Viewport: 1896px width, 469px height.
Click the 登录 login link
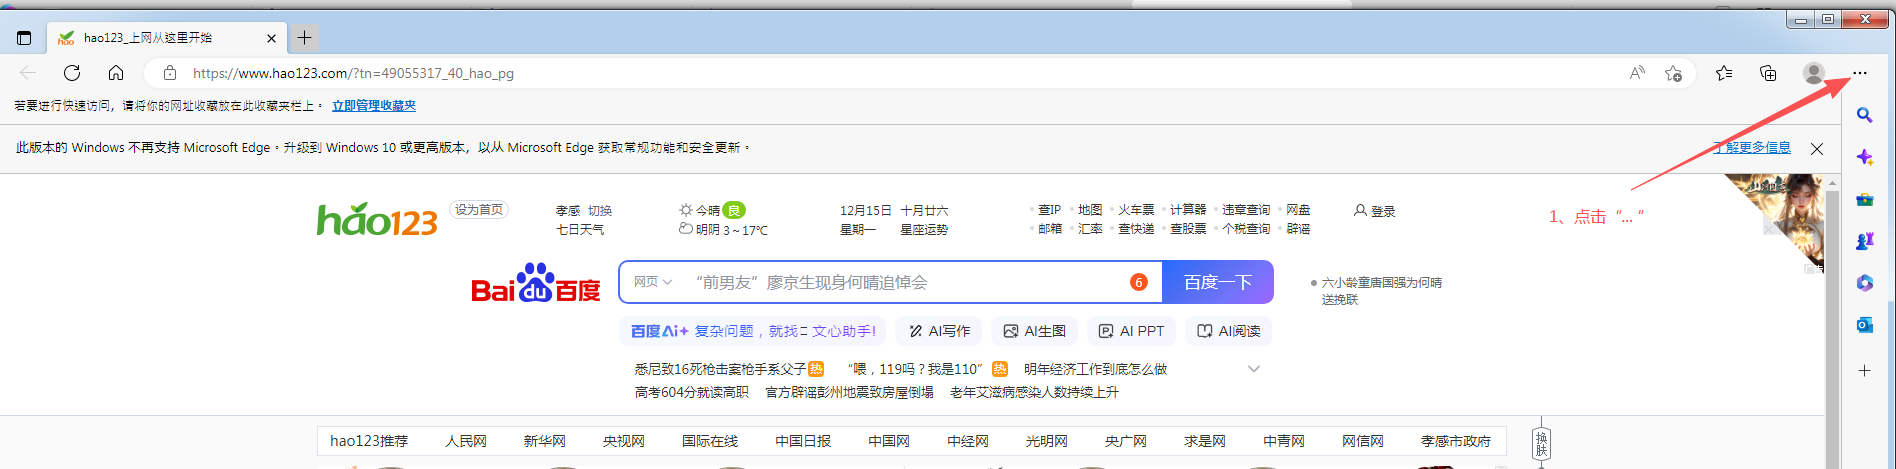point(1375,211)
